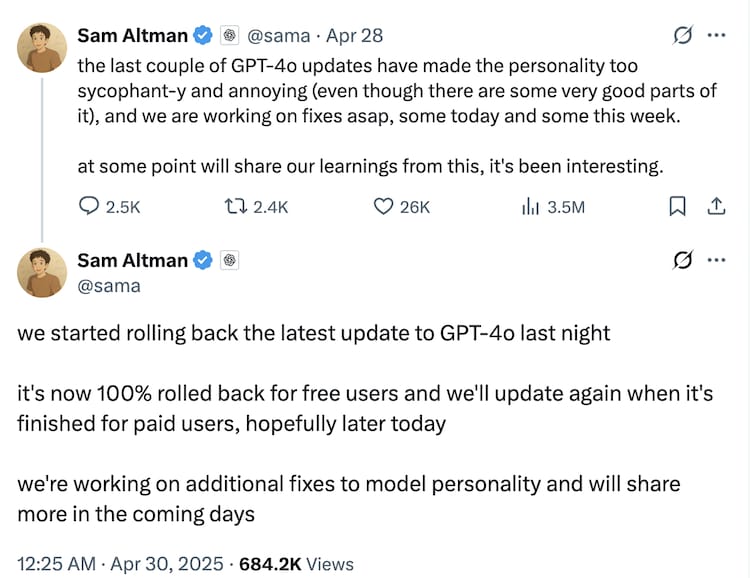Bookmark the first tweet
This screenshot has height=578, width=750.
[x=677, y=207]
